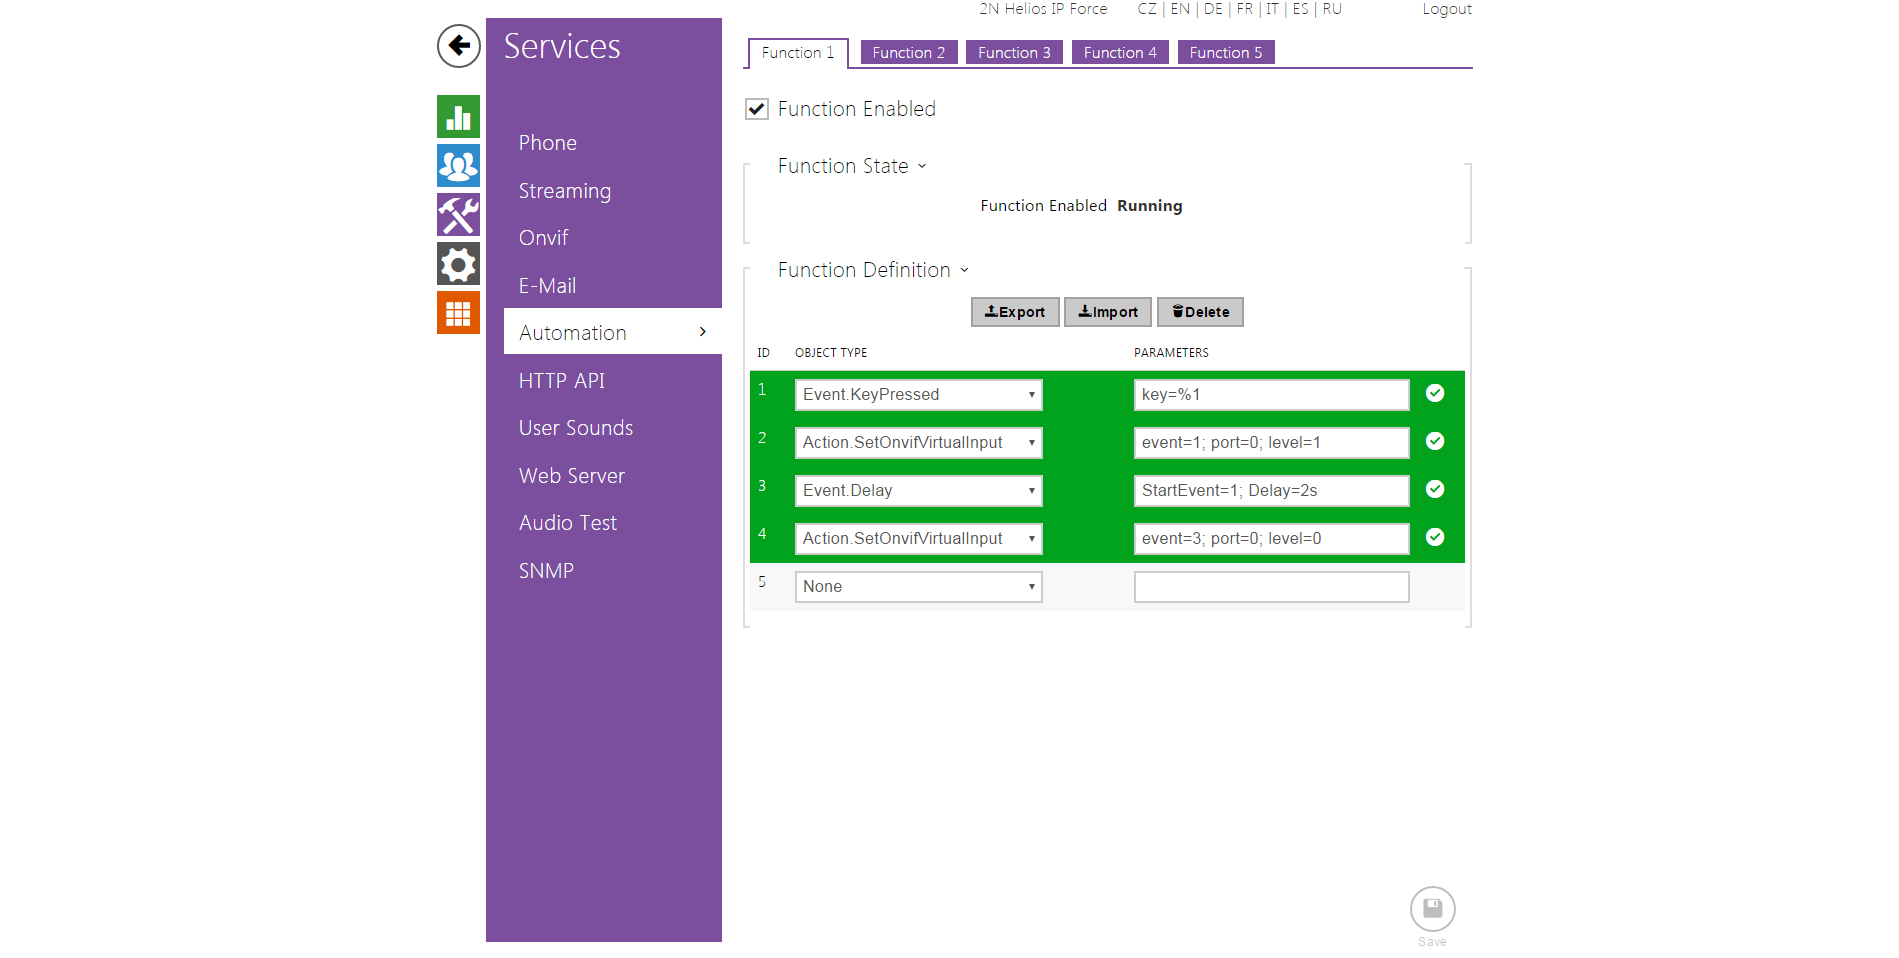The height and width of the screenshot is (958, 1899).
Task: Switch to the Function 3 tab
Action: pyautogui.click(x=1014, y=53)
